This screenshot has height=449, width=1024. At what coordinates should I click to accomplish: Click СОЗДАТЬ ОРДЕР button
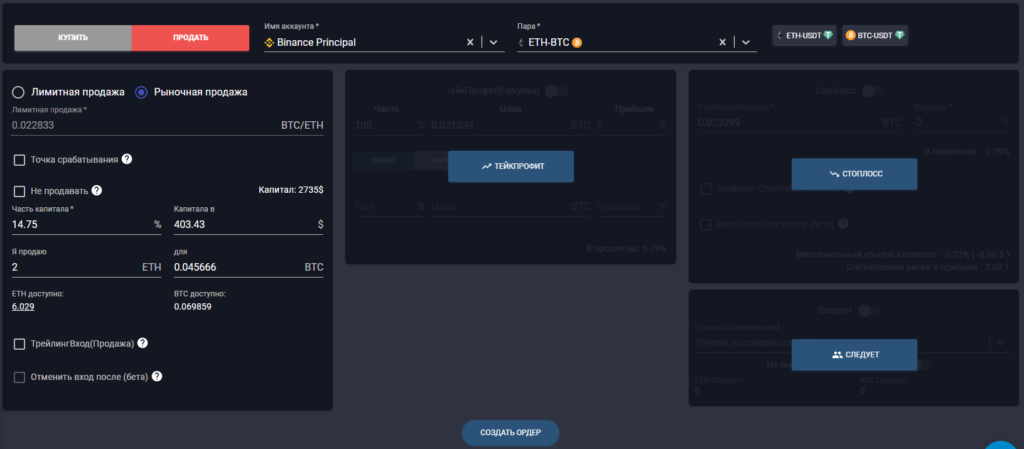(511, 433)
